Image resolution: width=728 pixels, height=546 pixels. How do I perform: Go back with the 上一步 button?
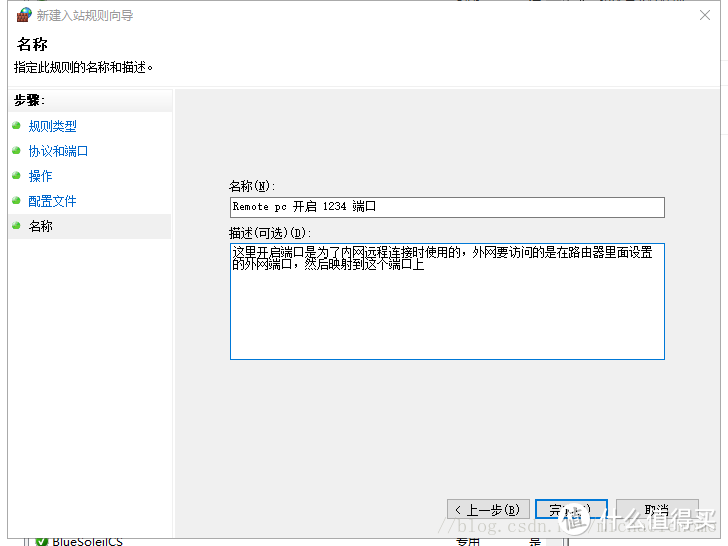[x=486, y=510]
